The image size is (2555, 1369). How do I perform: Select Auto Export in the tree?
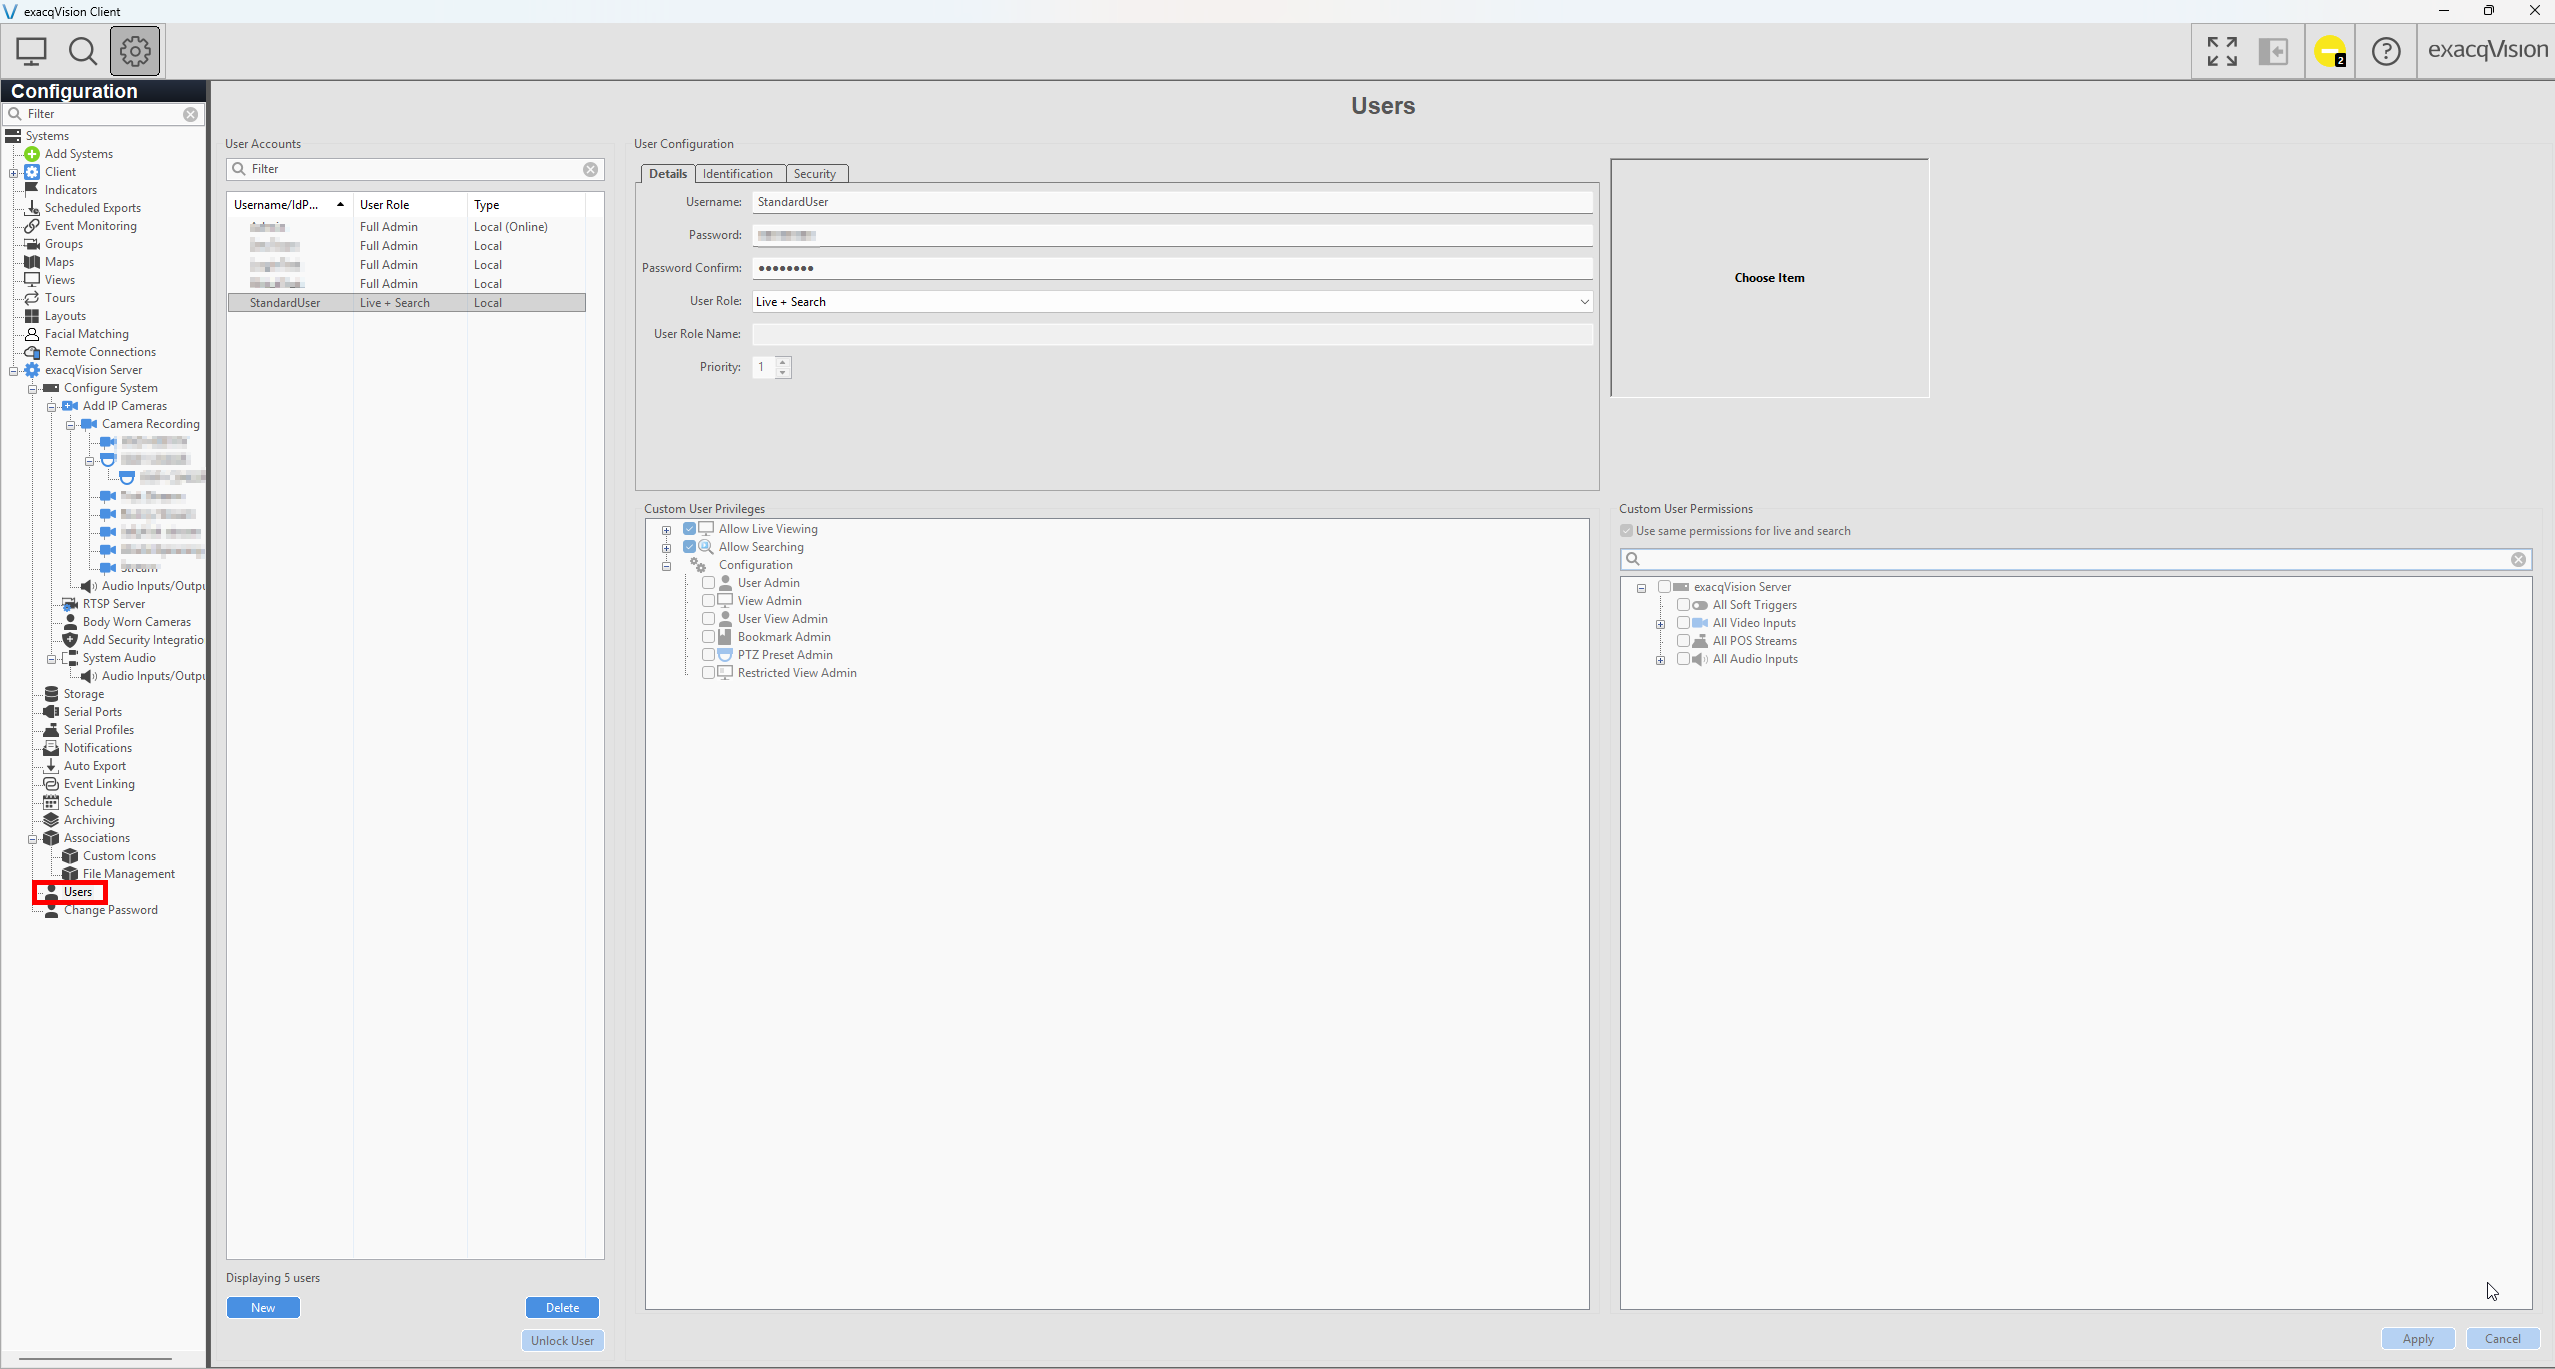click(x=94, y=766)
